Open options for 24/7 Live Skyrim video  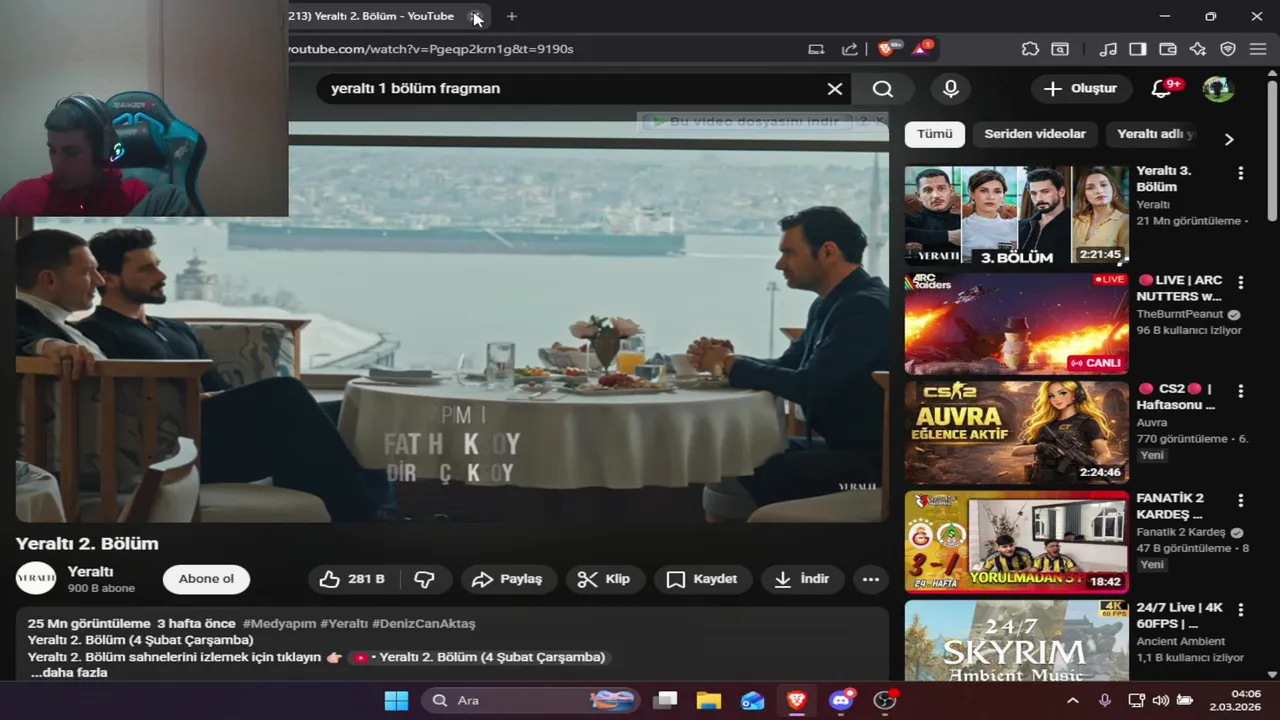(x=1240, y=608)
